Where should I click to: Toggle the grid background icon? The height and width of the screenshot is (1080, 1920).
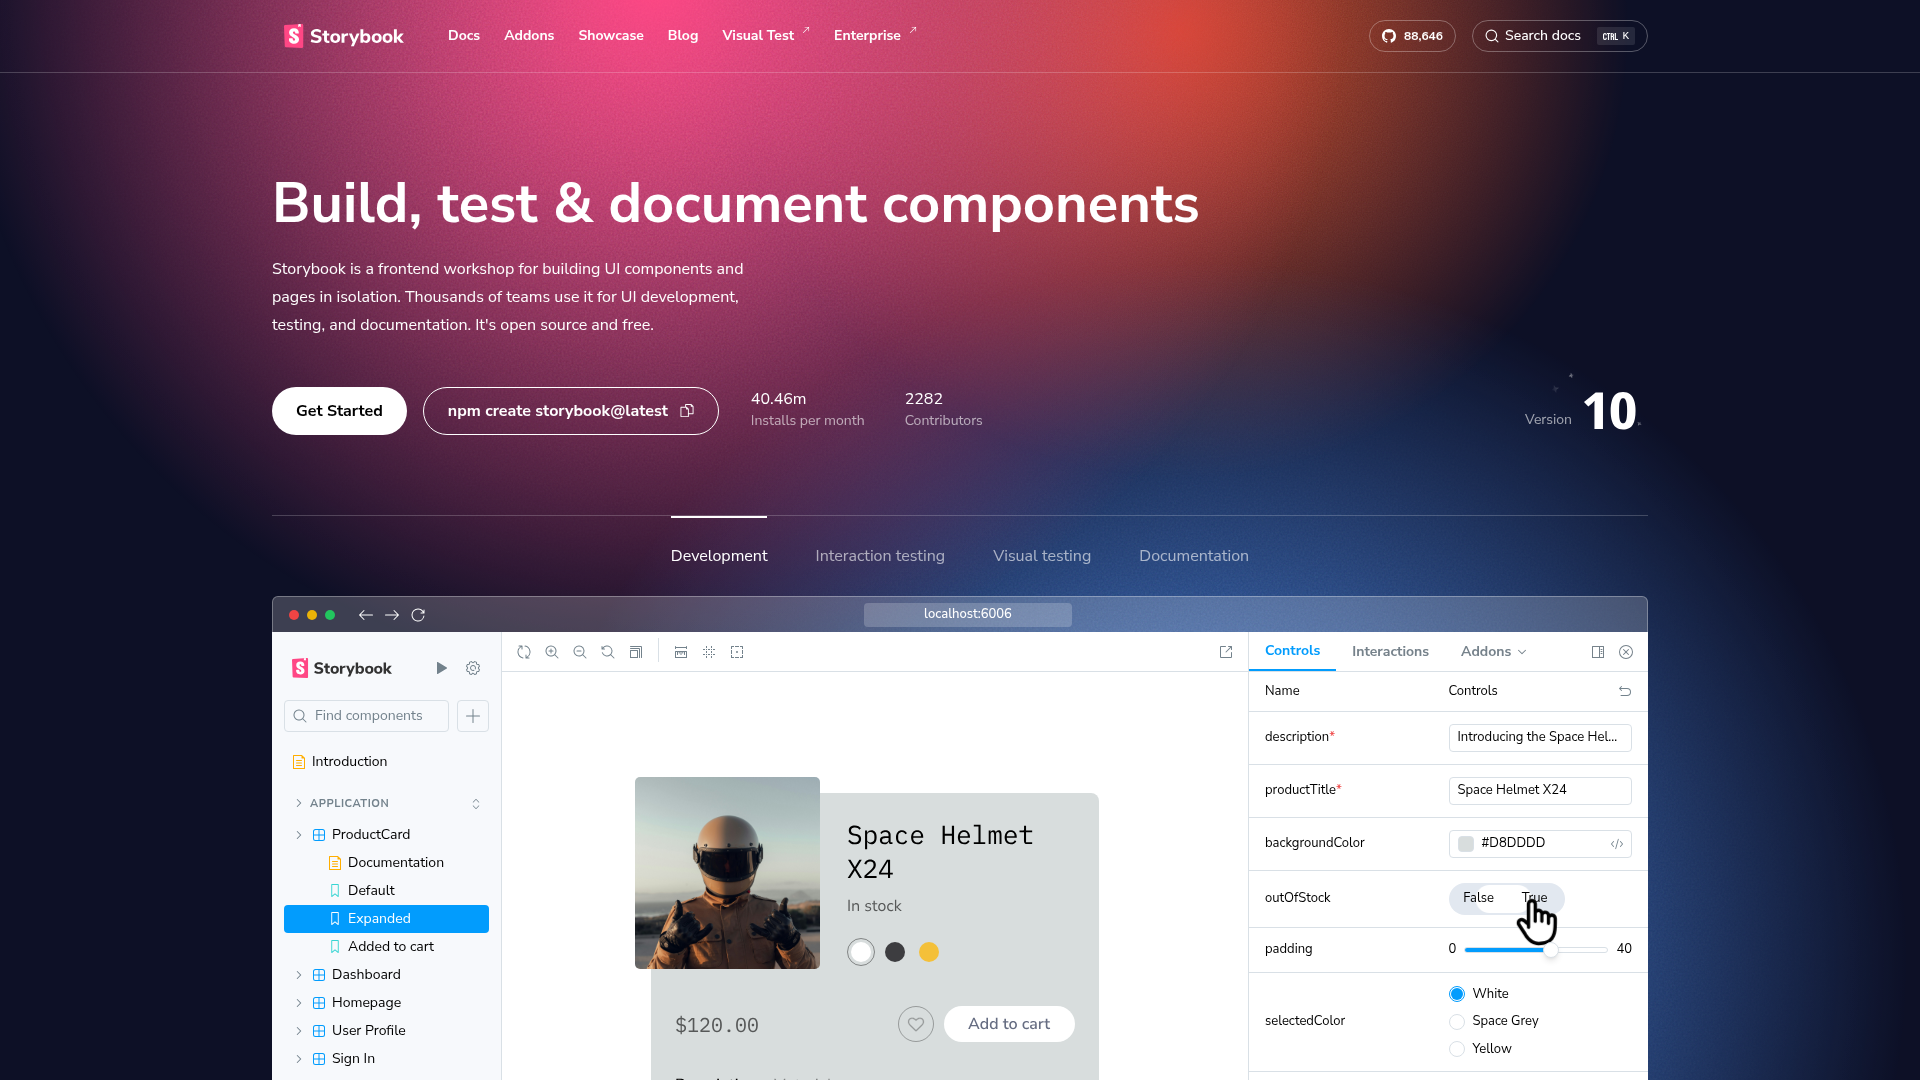pyautogui.click(x=709, y=652)
